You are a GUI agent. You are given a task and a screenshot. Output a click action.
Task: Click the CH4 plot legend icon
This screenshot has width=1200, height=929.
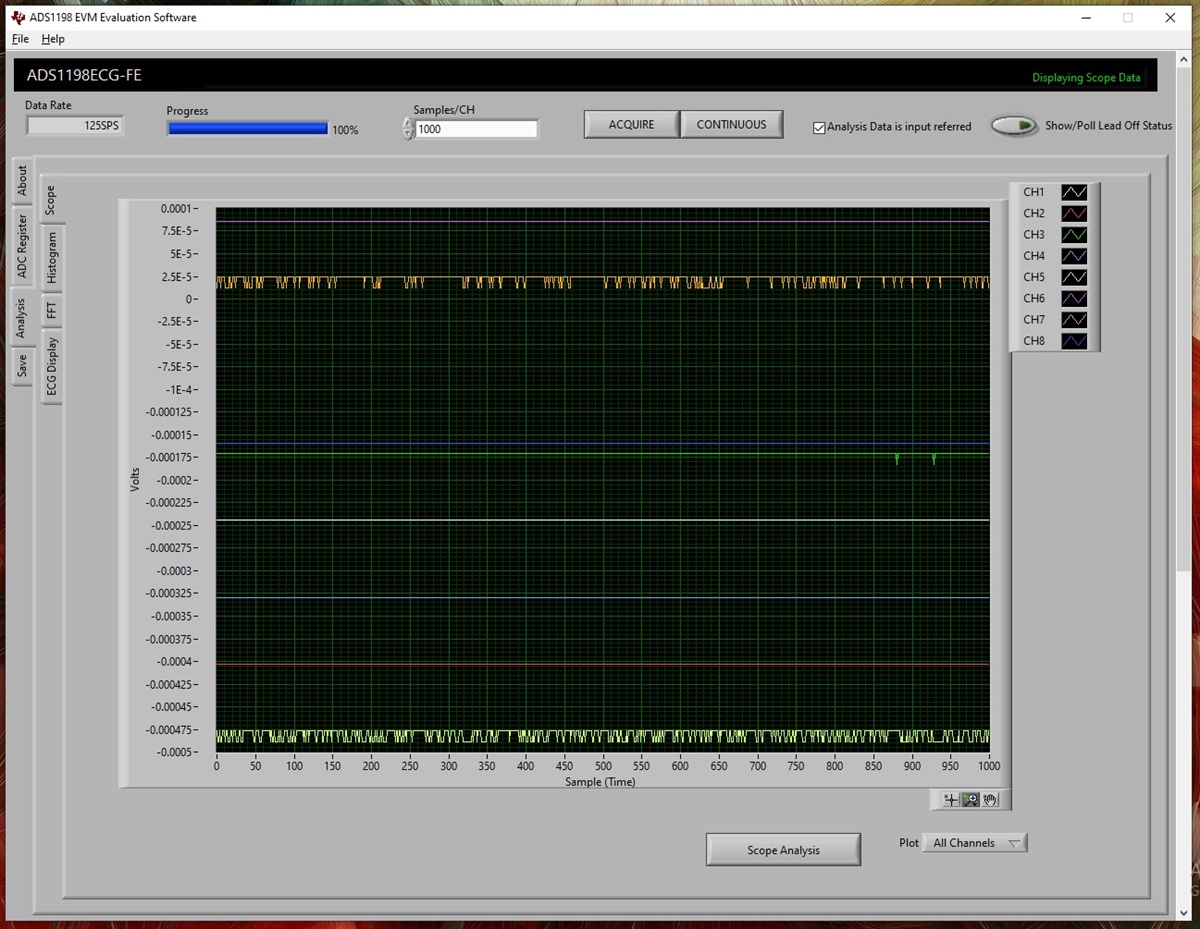click(1074, 256)
